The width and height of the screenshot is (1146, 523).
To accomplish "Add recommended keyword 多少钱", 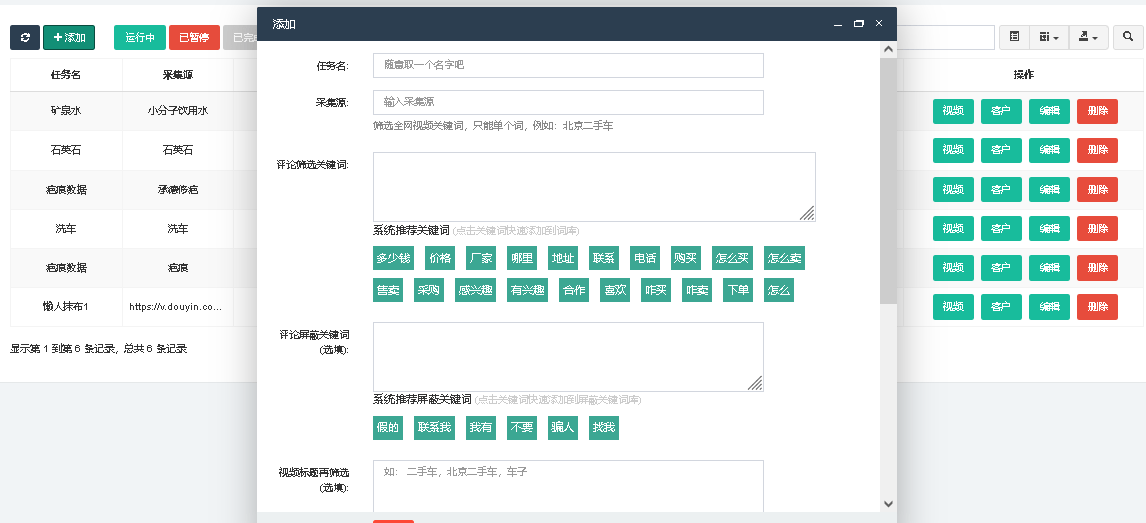I will pos(394,258).
